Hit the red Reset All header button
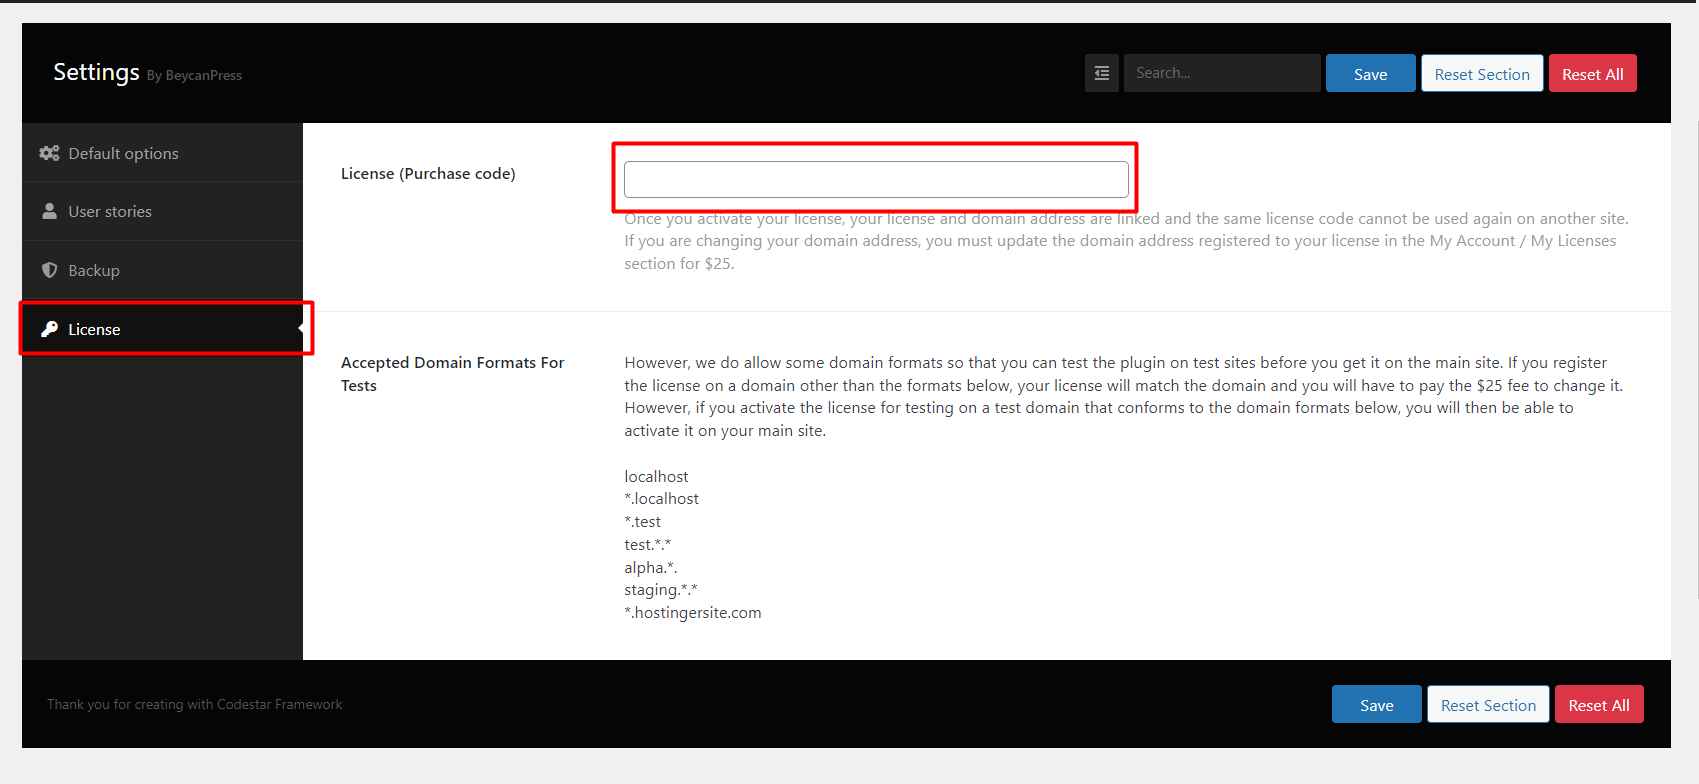 pyautogui.click(x=1592, y=74)
